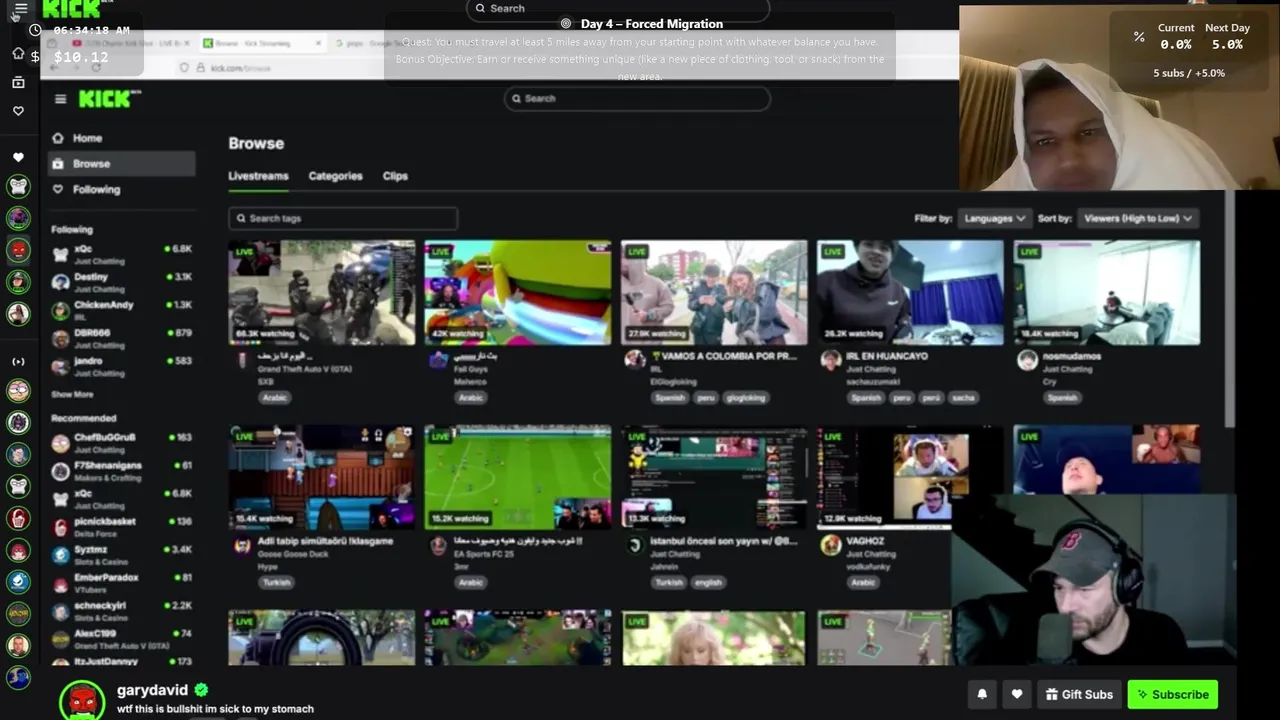
Task: Switch to the Categories tab
Action: click(x=335, y=176)
